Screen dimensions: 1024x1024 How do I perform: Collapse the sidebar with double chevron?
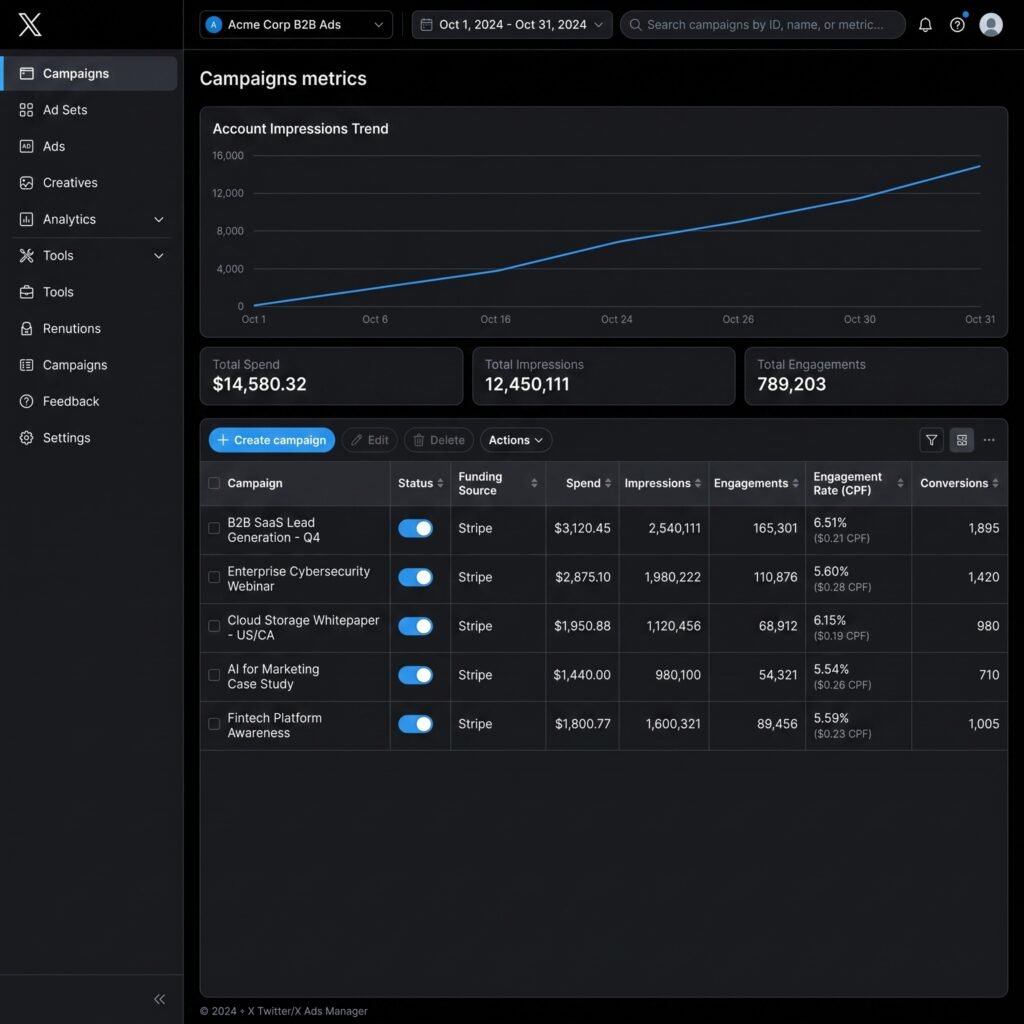pyautogui.click(x=159, y=999)
